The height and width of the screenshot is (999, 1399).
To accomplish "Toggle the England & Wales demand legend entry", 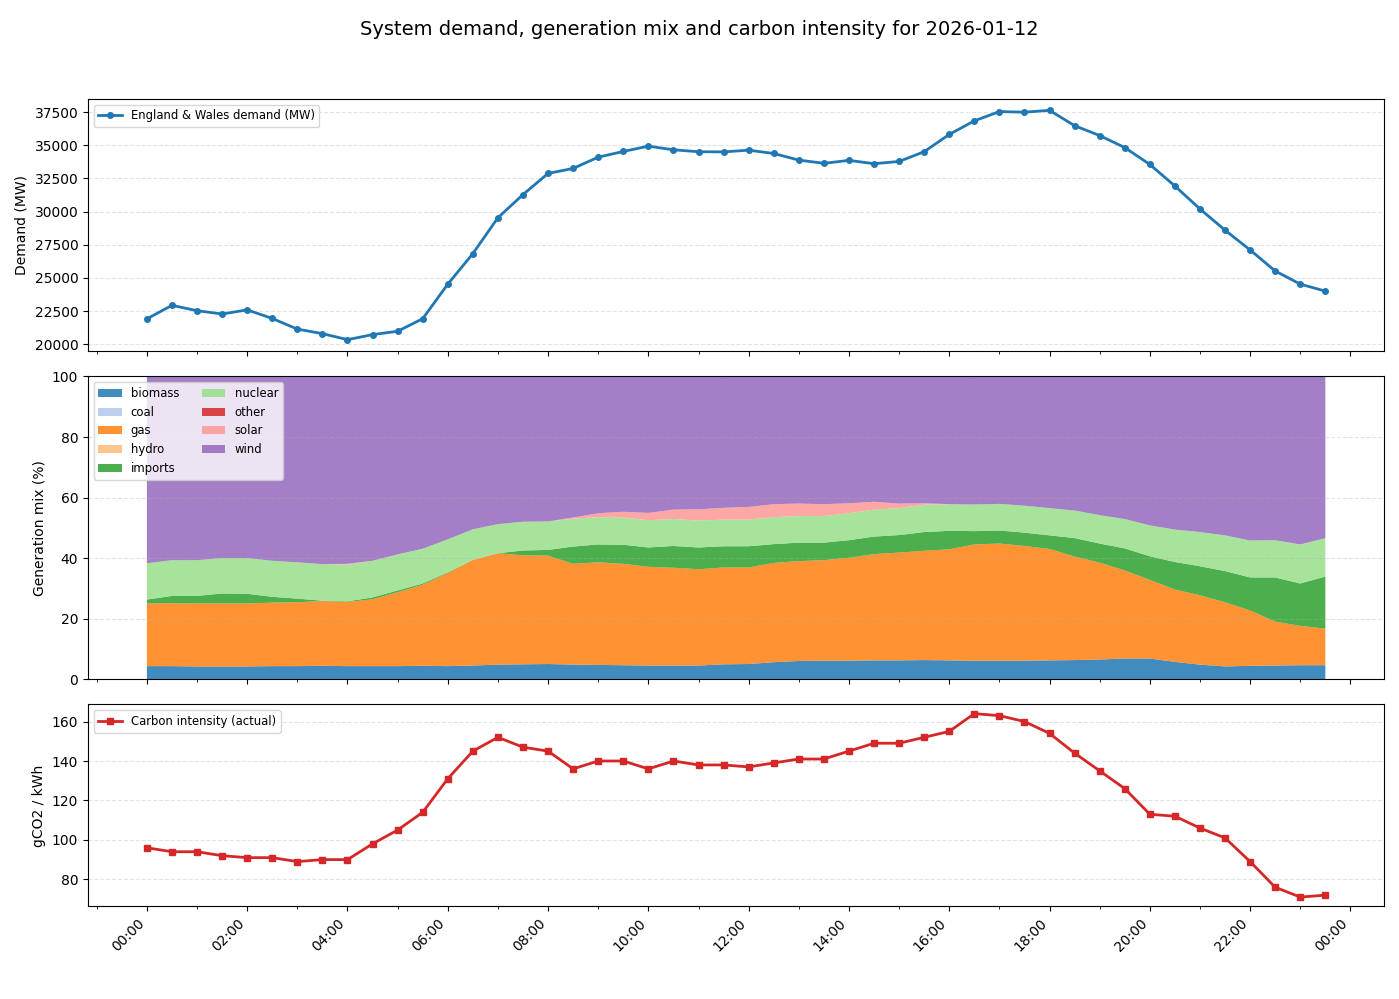I will click(x=207, y=115).
